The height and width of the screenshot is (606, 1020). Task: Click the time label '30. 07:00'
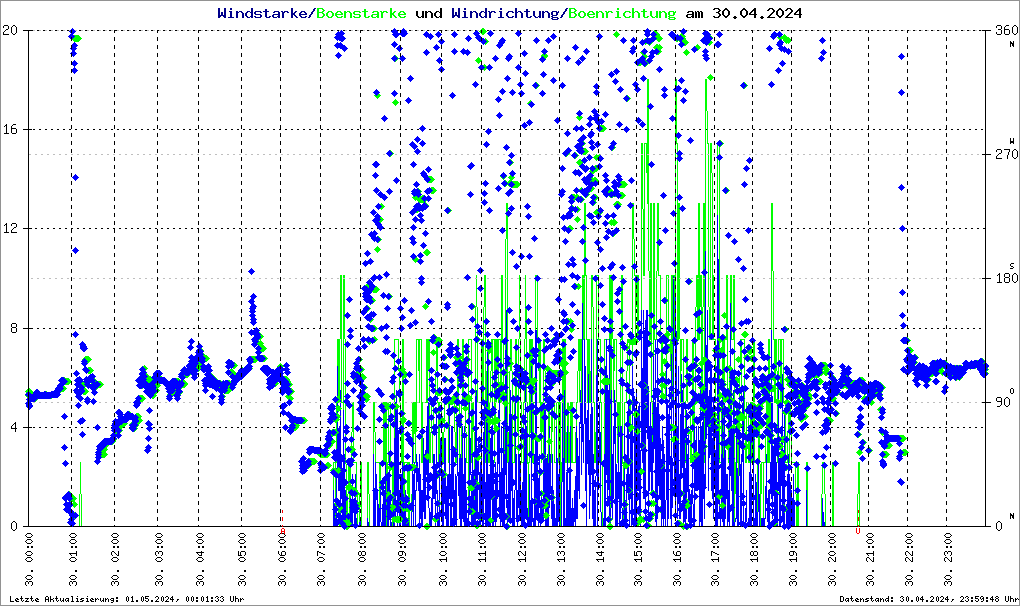tap(321, 559)
